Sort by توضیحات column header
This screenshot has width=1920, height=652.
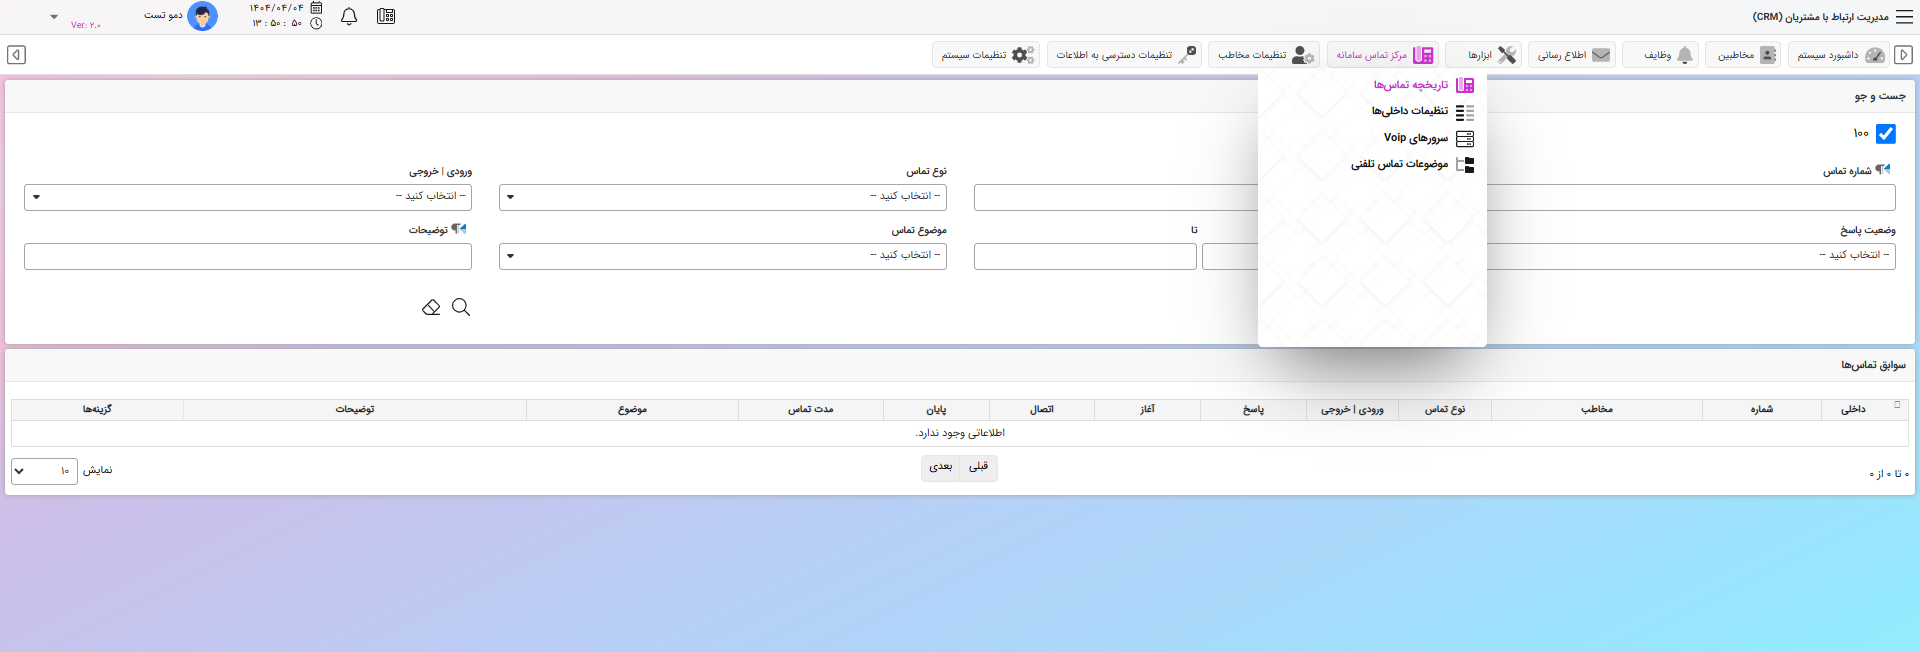[355, 409]
